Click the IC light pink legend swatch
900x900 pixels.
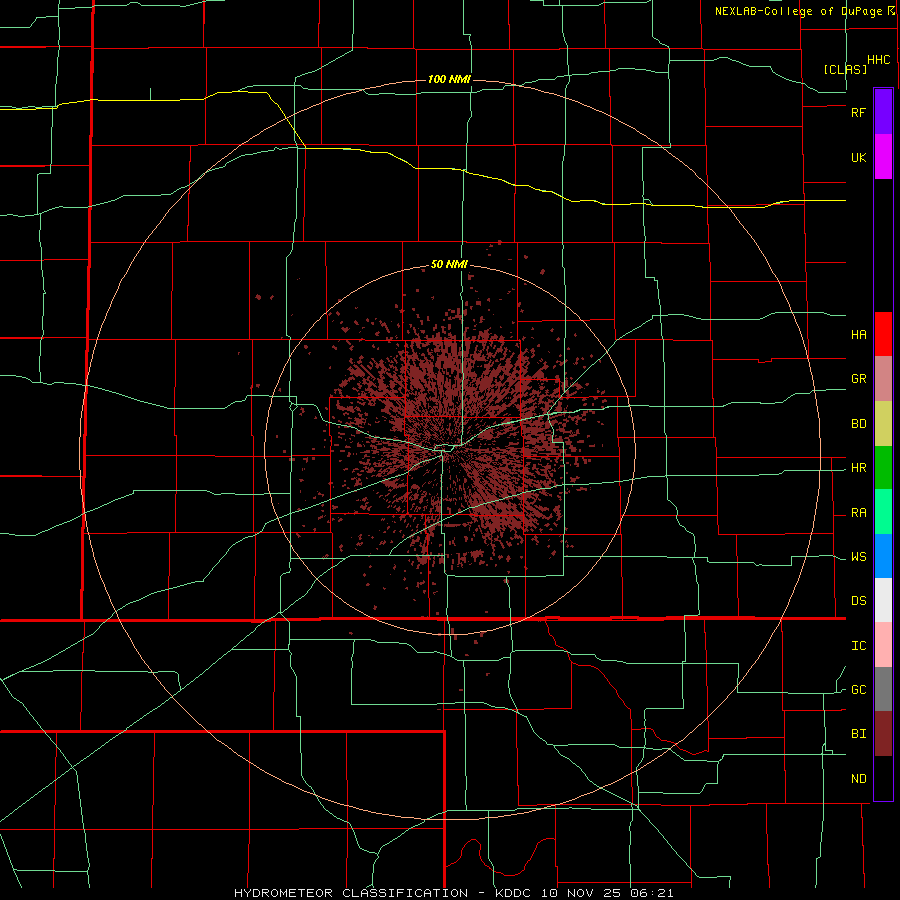[x=883, y=645]
